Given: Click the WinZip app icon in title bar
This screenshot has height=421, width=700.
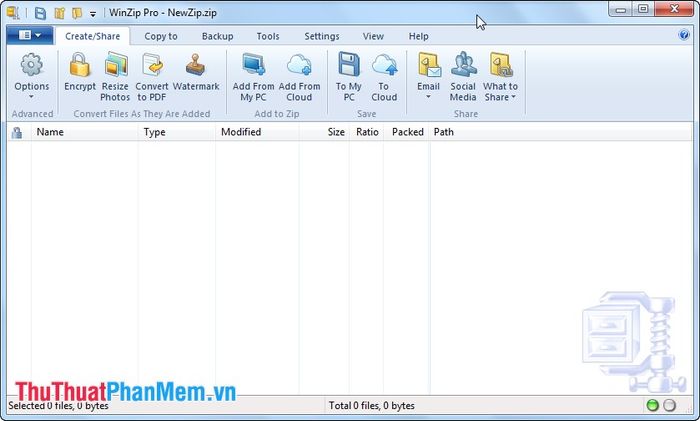Looking at the screenshot, I should [x=13, y=13].
